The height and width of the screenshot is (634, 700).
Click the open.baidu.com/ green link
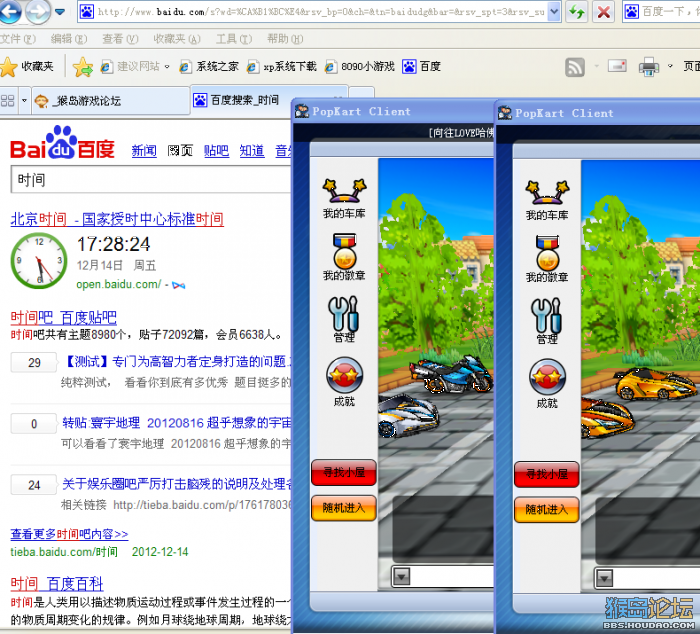(119, 284)
